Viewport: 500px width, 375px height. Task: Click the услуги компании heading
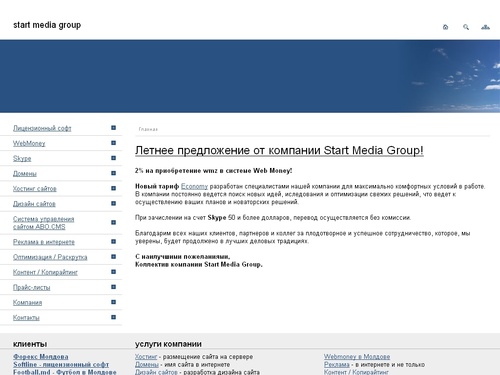168,344
